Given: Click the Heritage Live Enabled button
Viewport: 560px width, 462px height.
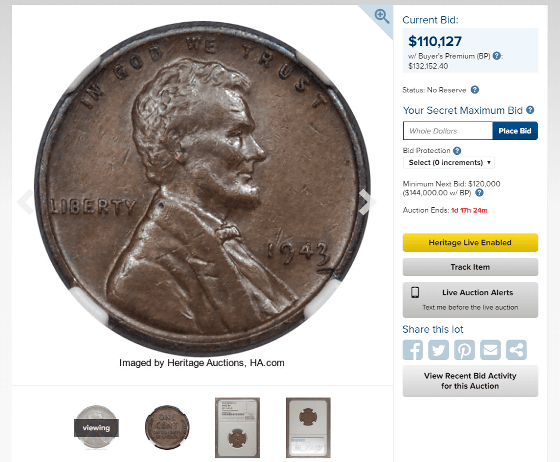Looking at the screenshot, I should click(x=470, y=242).
